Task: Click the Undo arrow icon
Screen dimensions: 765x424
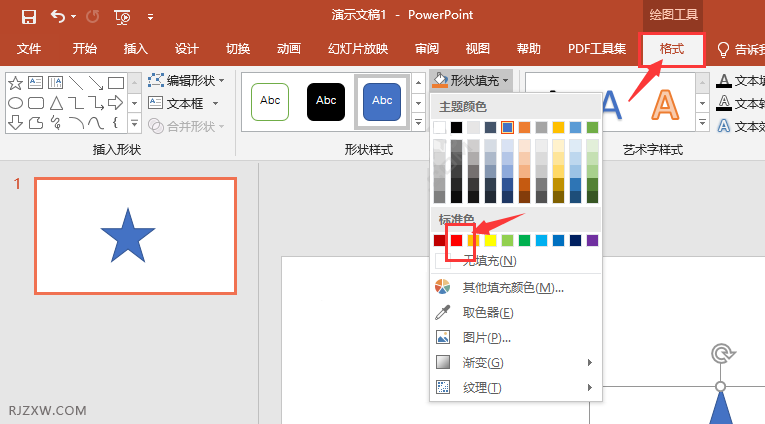Action: coord(57,16)
